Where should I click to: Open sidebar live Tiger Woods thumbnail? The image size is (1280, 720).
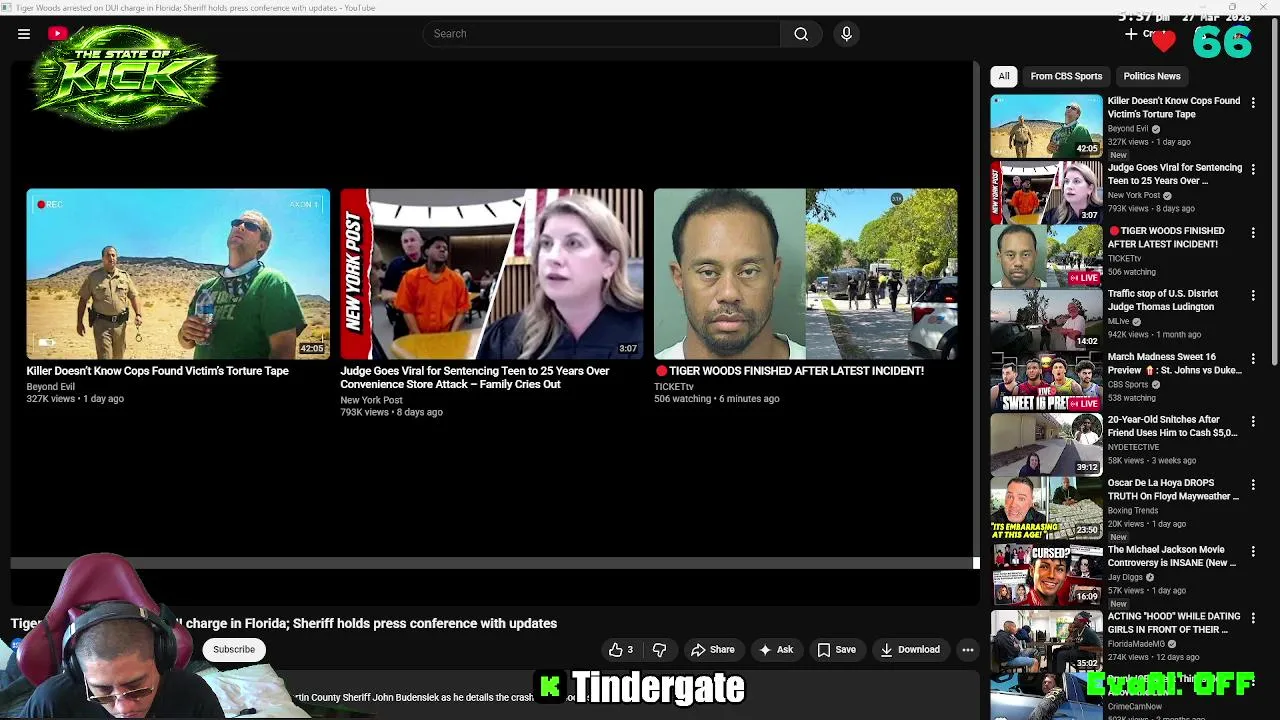pos(1046,256)
